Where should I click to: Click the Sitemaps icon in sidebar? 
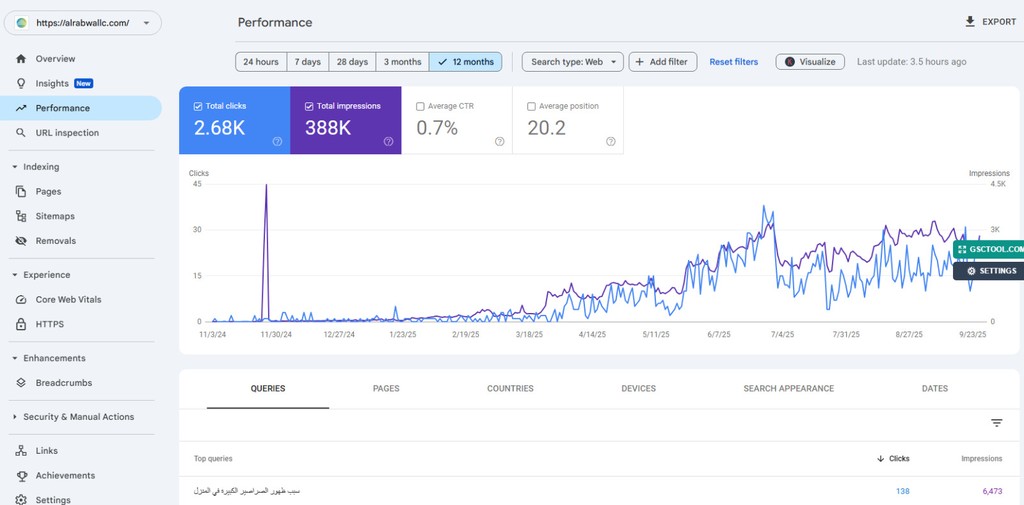pyautogui.click(x=22, y=216)
